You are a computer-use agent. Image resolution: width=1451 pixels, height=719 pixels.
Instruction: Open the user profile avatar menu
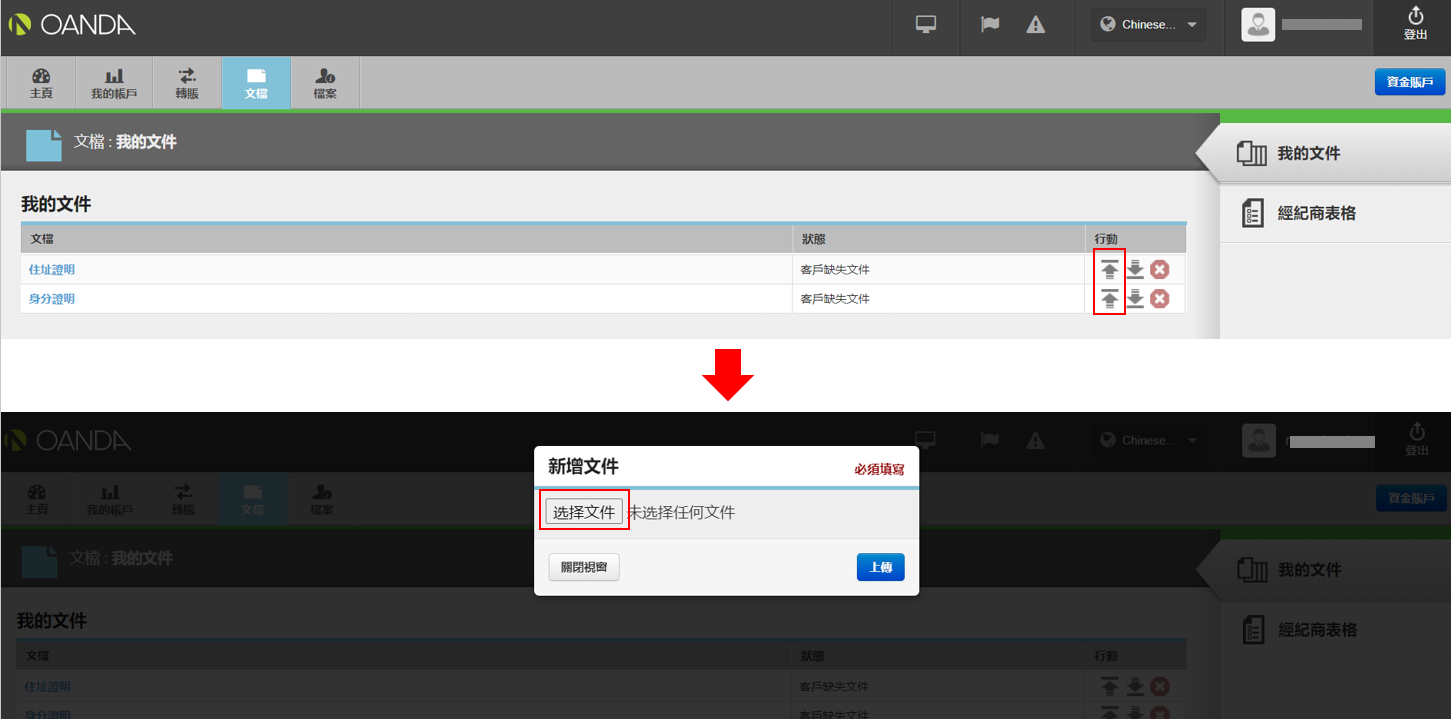click(1258, 25)
